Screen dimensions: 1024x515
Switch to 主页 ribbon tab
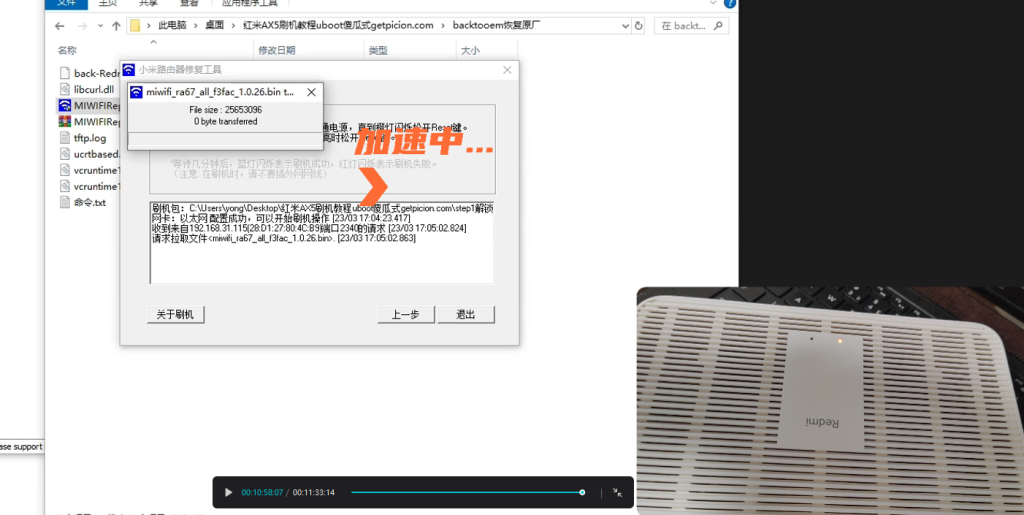108,3
